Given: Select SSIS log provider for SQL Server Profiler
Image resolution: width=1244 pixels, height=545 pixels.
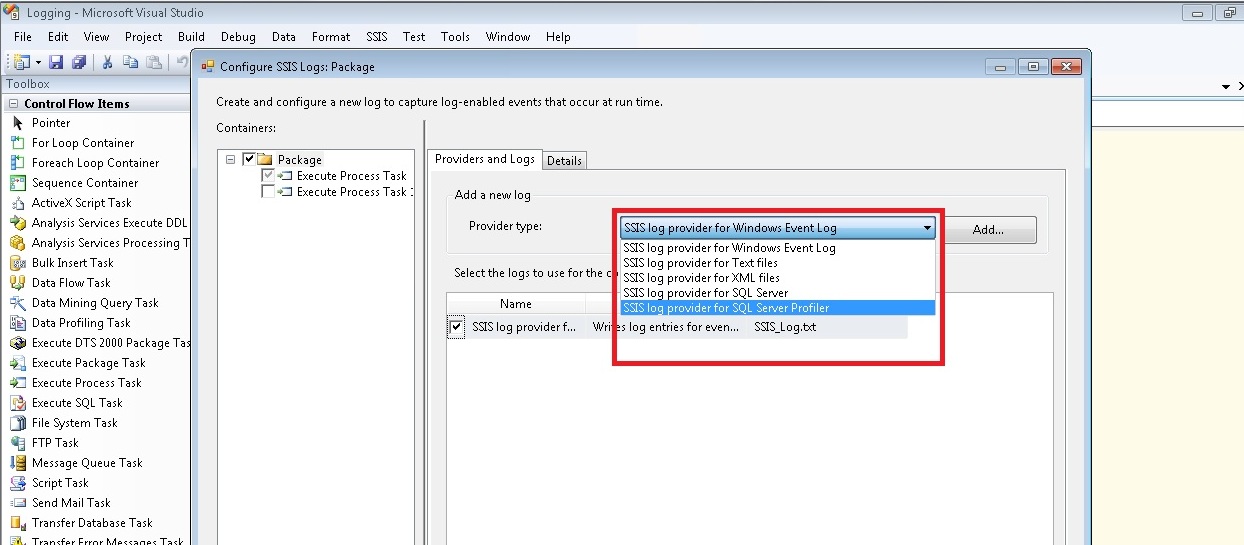Looking at the screenshot, I should click(x=726, y=308).
